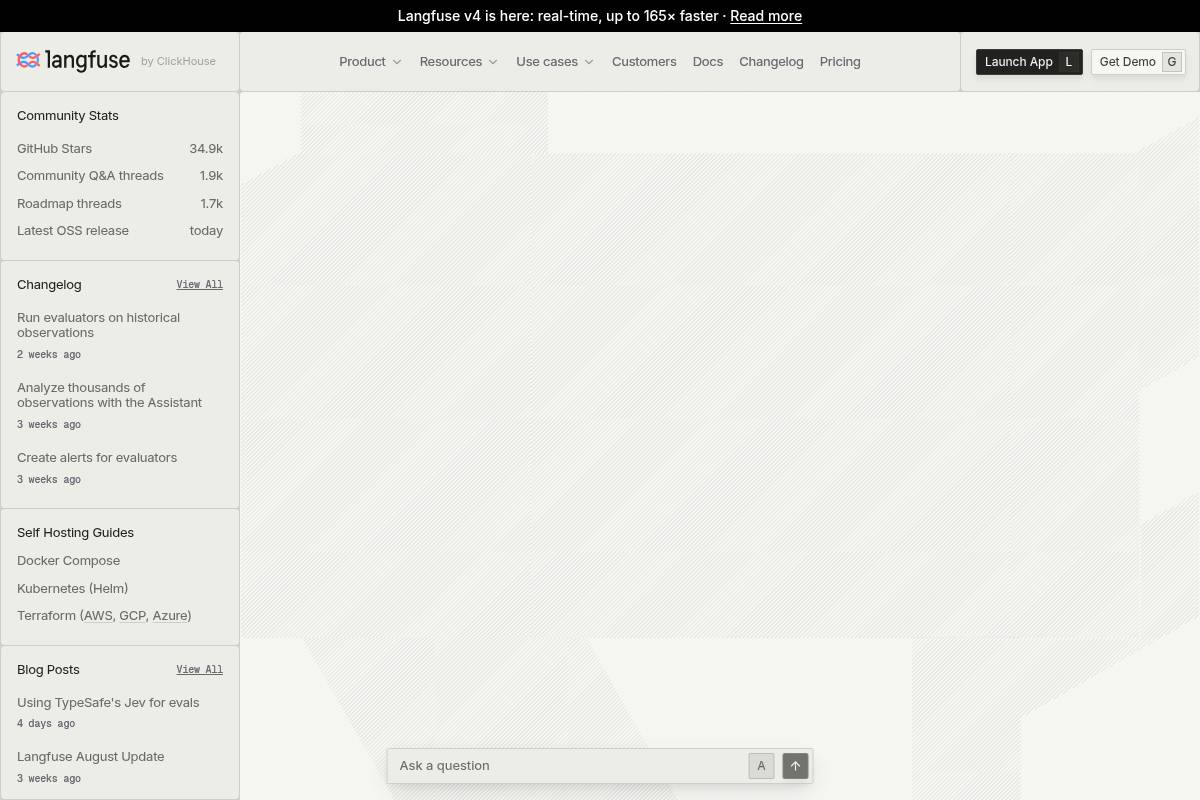View all Changelog entries
This screenshot has width=1200, height=800.
[200, 285]
